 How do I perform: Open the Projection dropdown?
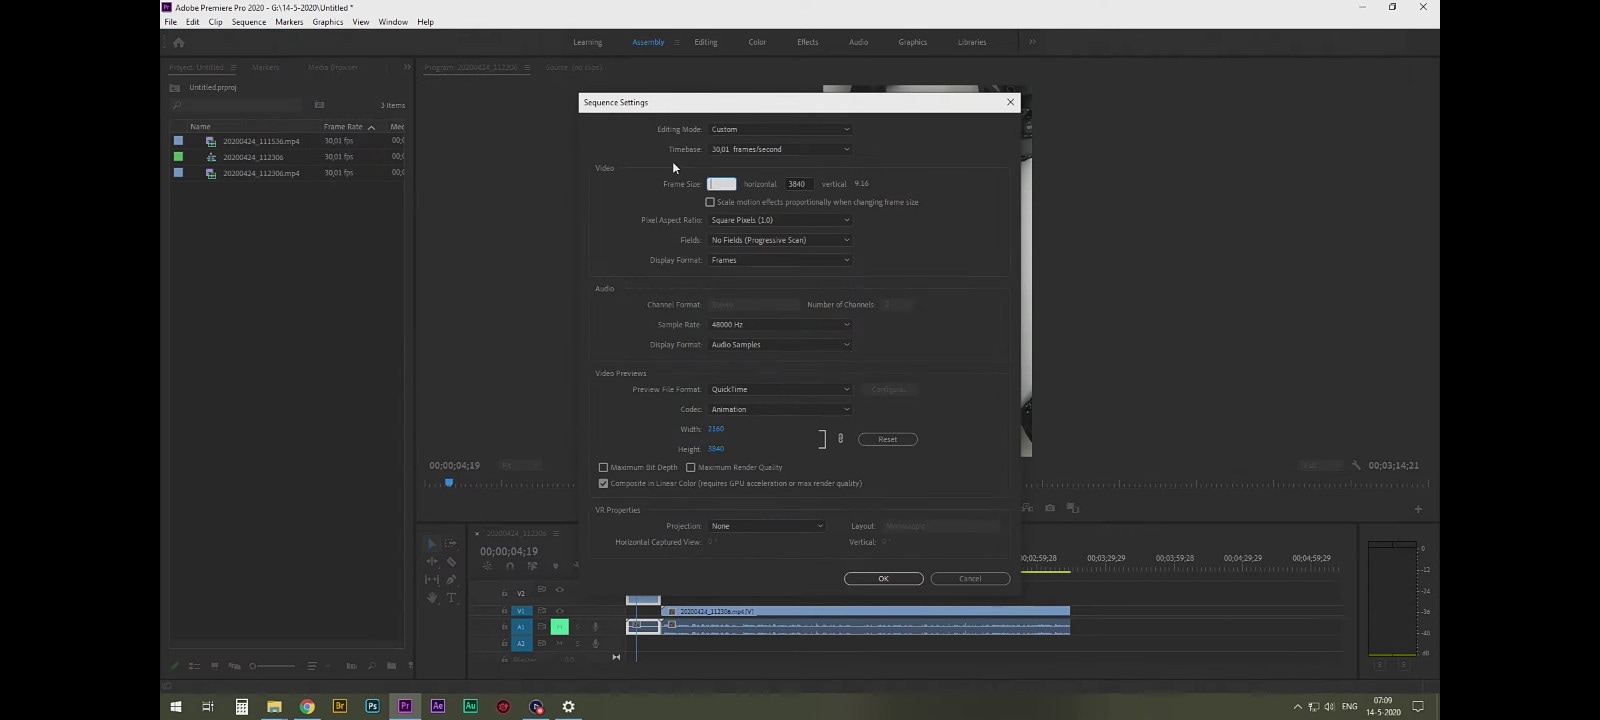767,526
